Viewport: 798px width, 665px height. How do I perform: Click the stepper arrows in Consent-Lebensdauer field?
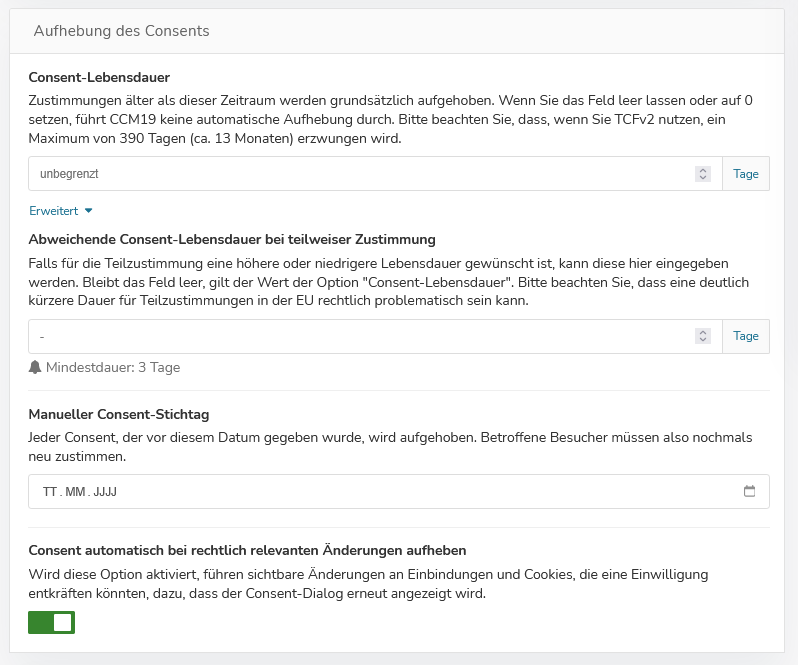coord(703,174)
